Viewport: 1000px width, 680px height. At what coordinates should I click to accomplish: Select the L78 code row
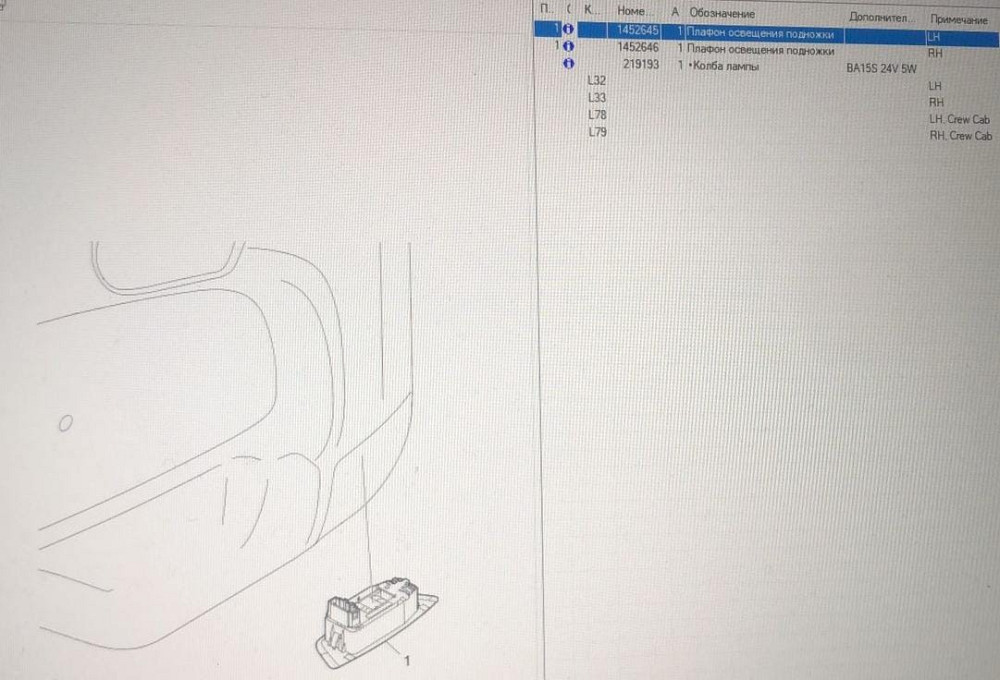click(x=597, y=115)
